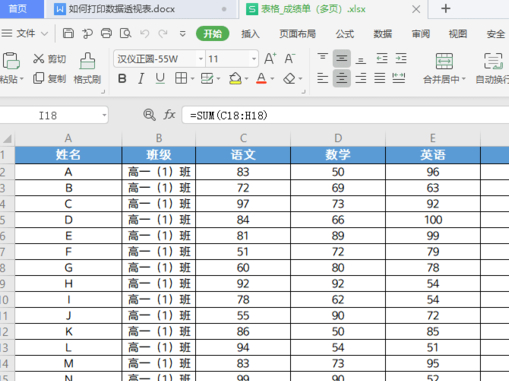Switch to the View (视图) tab
Viewport: 509px width, 381px height.
[x=458, y=34]
